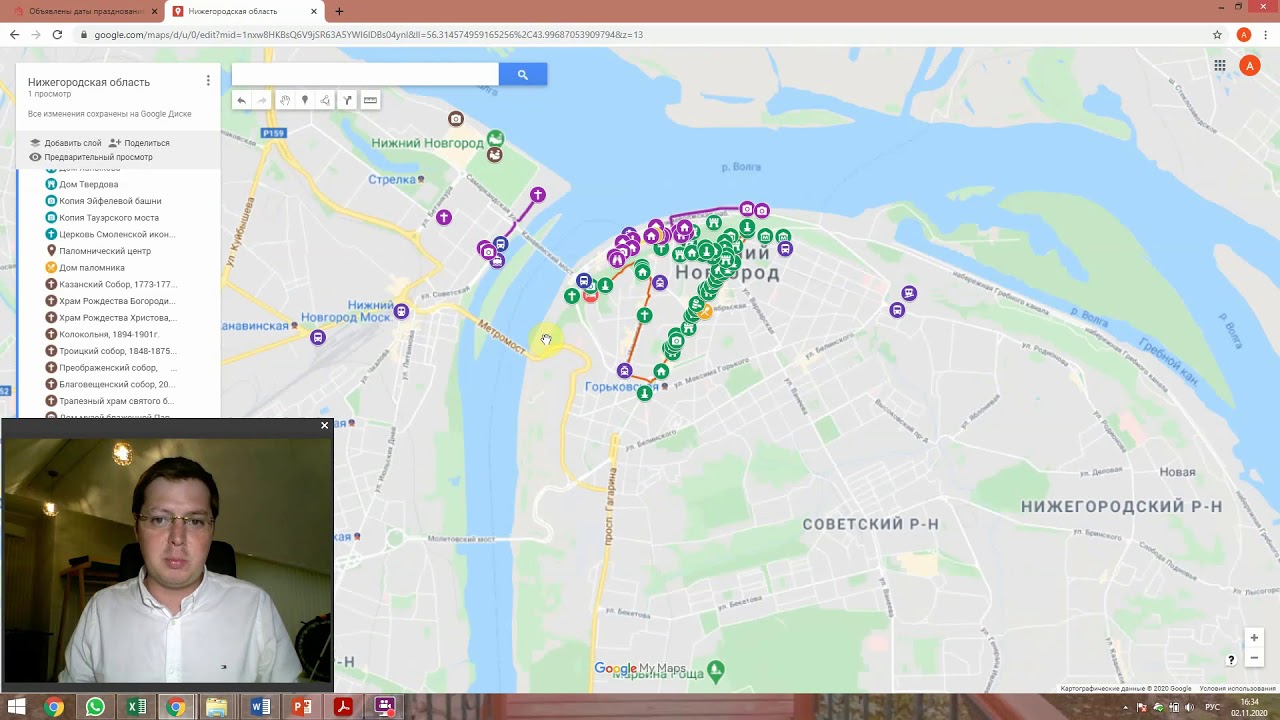
Task: Select the hand pan tool
Action: 285,100
